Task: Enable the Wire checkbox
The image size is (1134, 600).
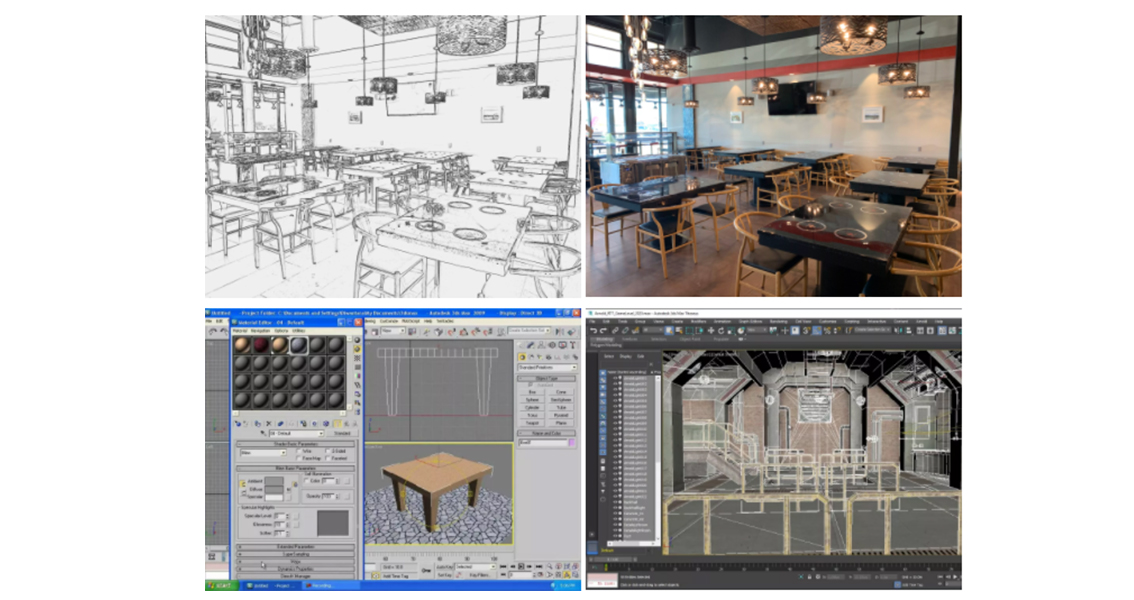Action: tap(300, 451)
